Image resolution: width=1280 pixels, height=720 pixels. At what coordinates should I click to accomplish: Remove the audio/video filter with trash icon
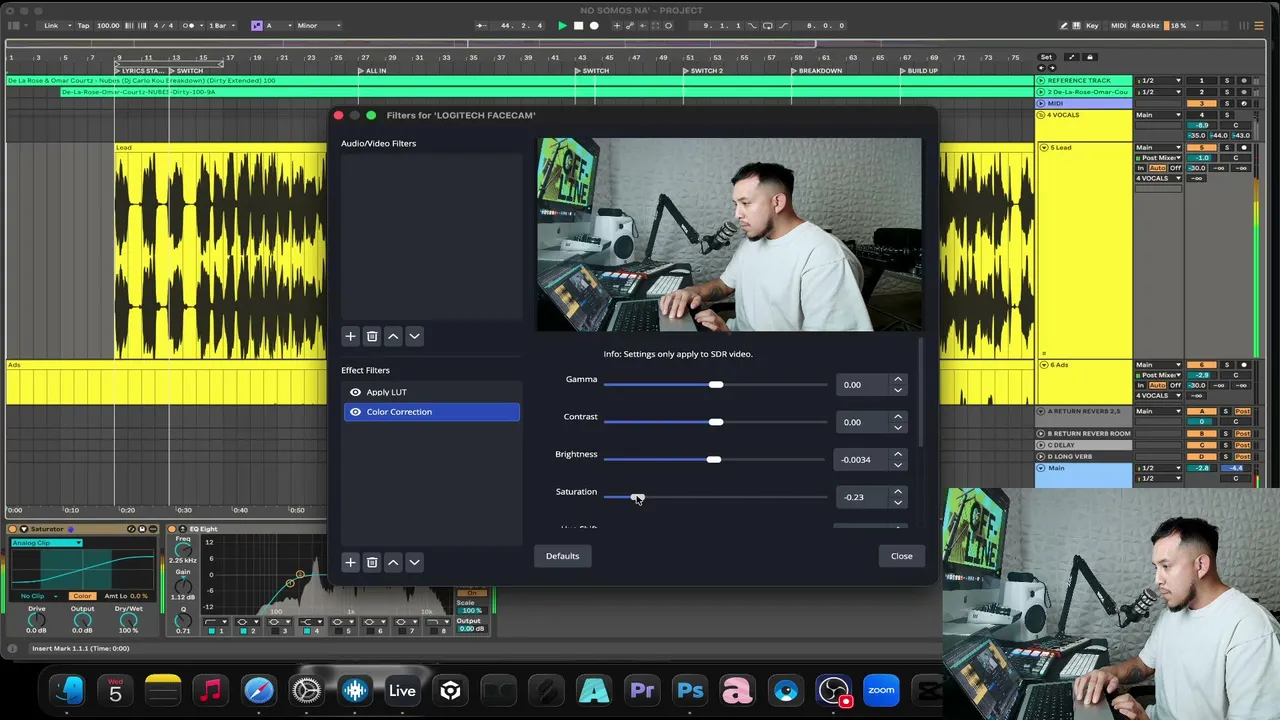pyautogui.click(x=372, y=336)
